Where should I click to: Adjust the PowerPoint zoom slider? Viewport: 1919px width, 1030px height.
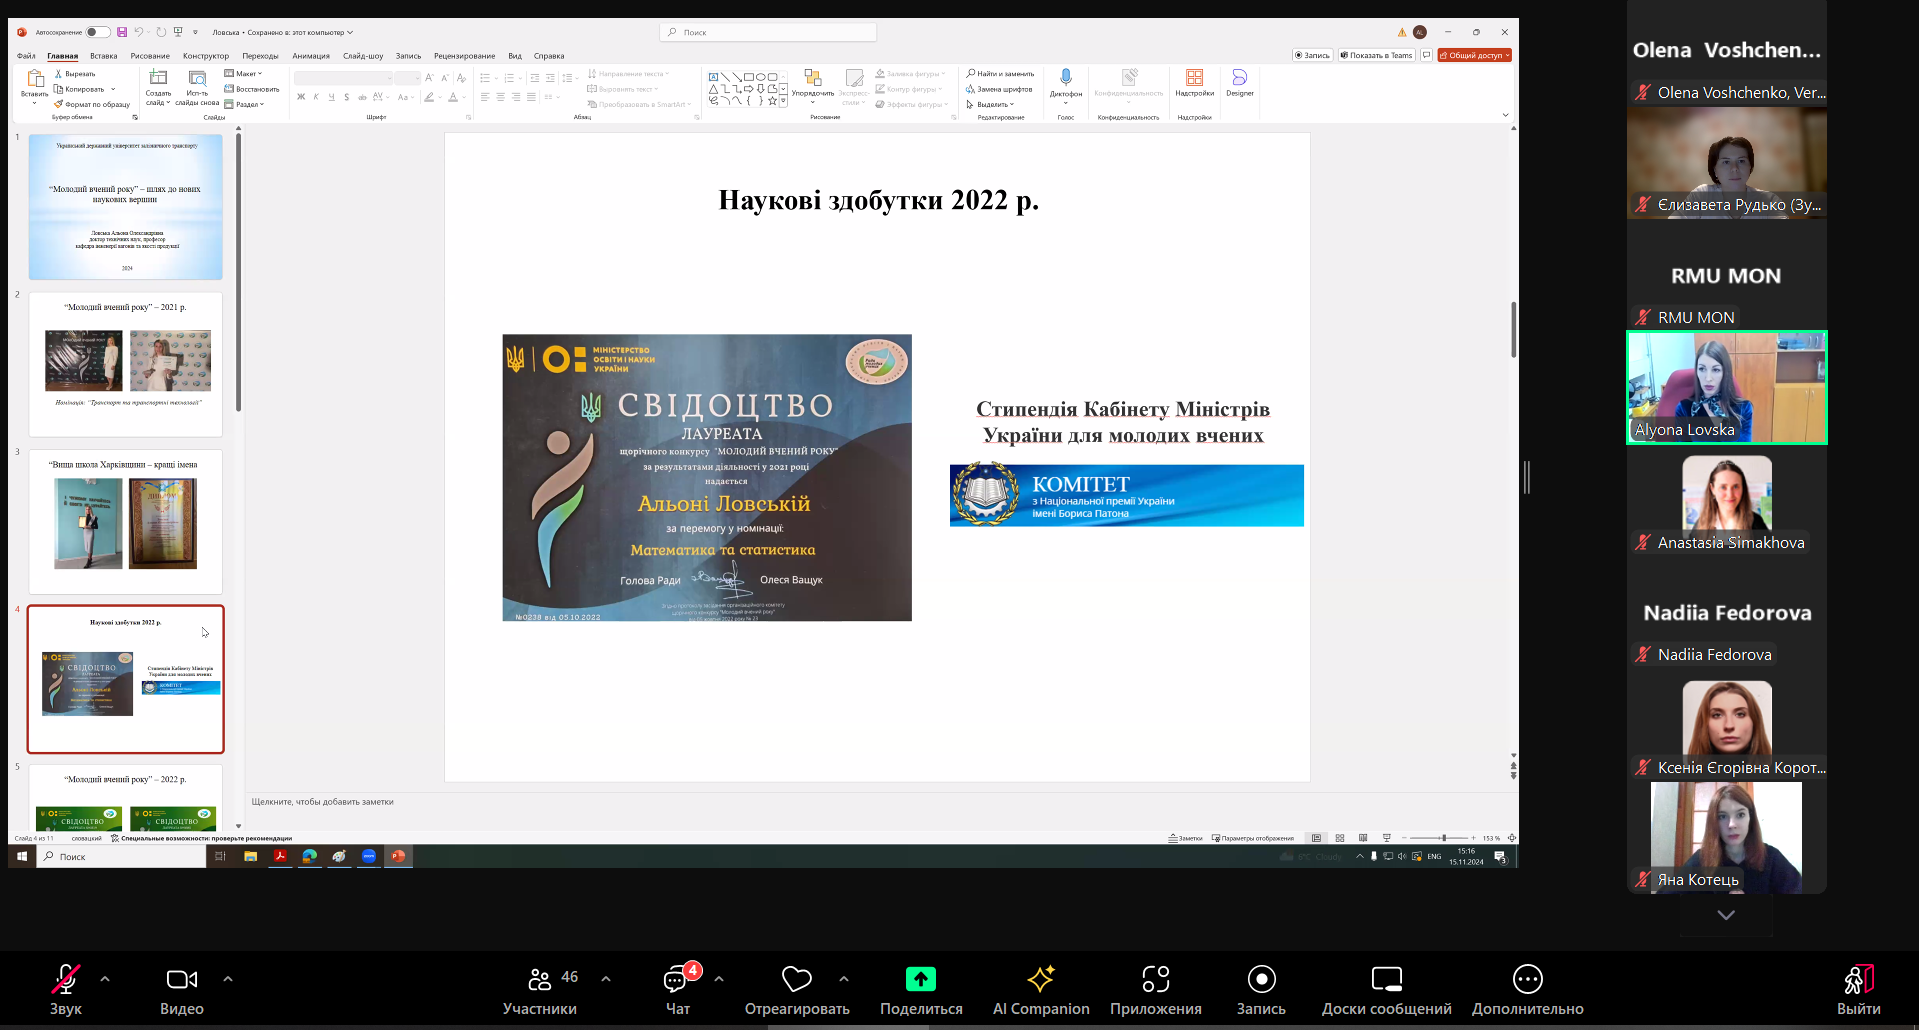coord(1443,838)
